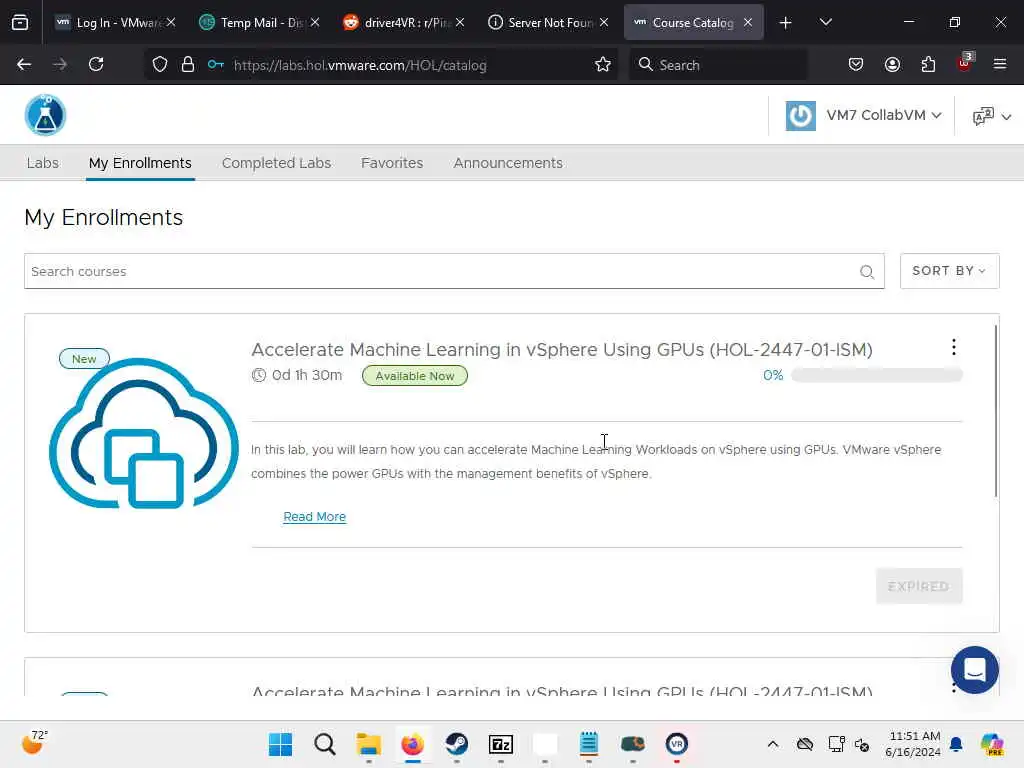Open the Firefox View icon
The height and width of the screenshot is (768, 1024).
20,23
